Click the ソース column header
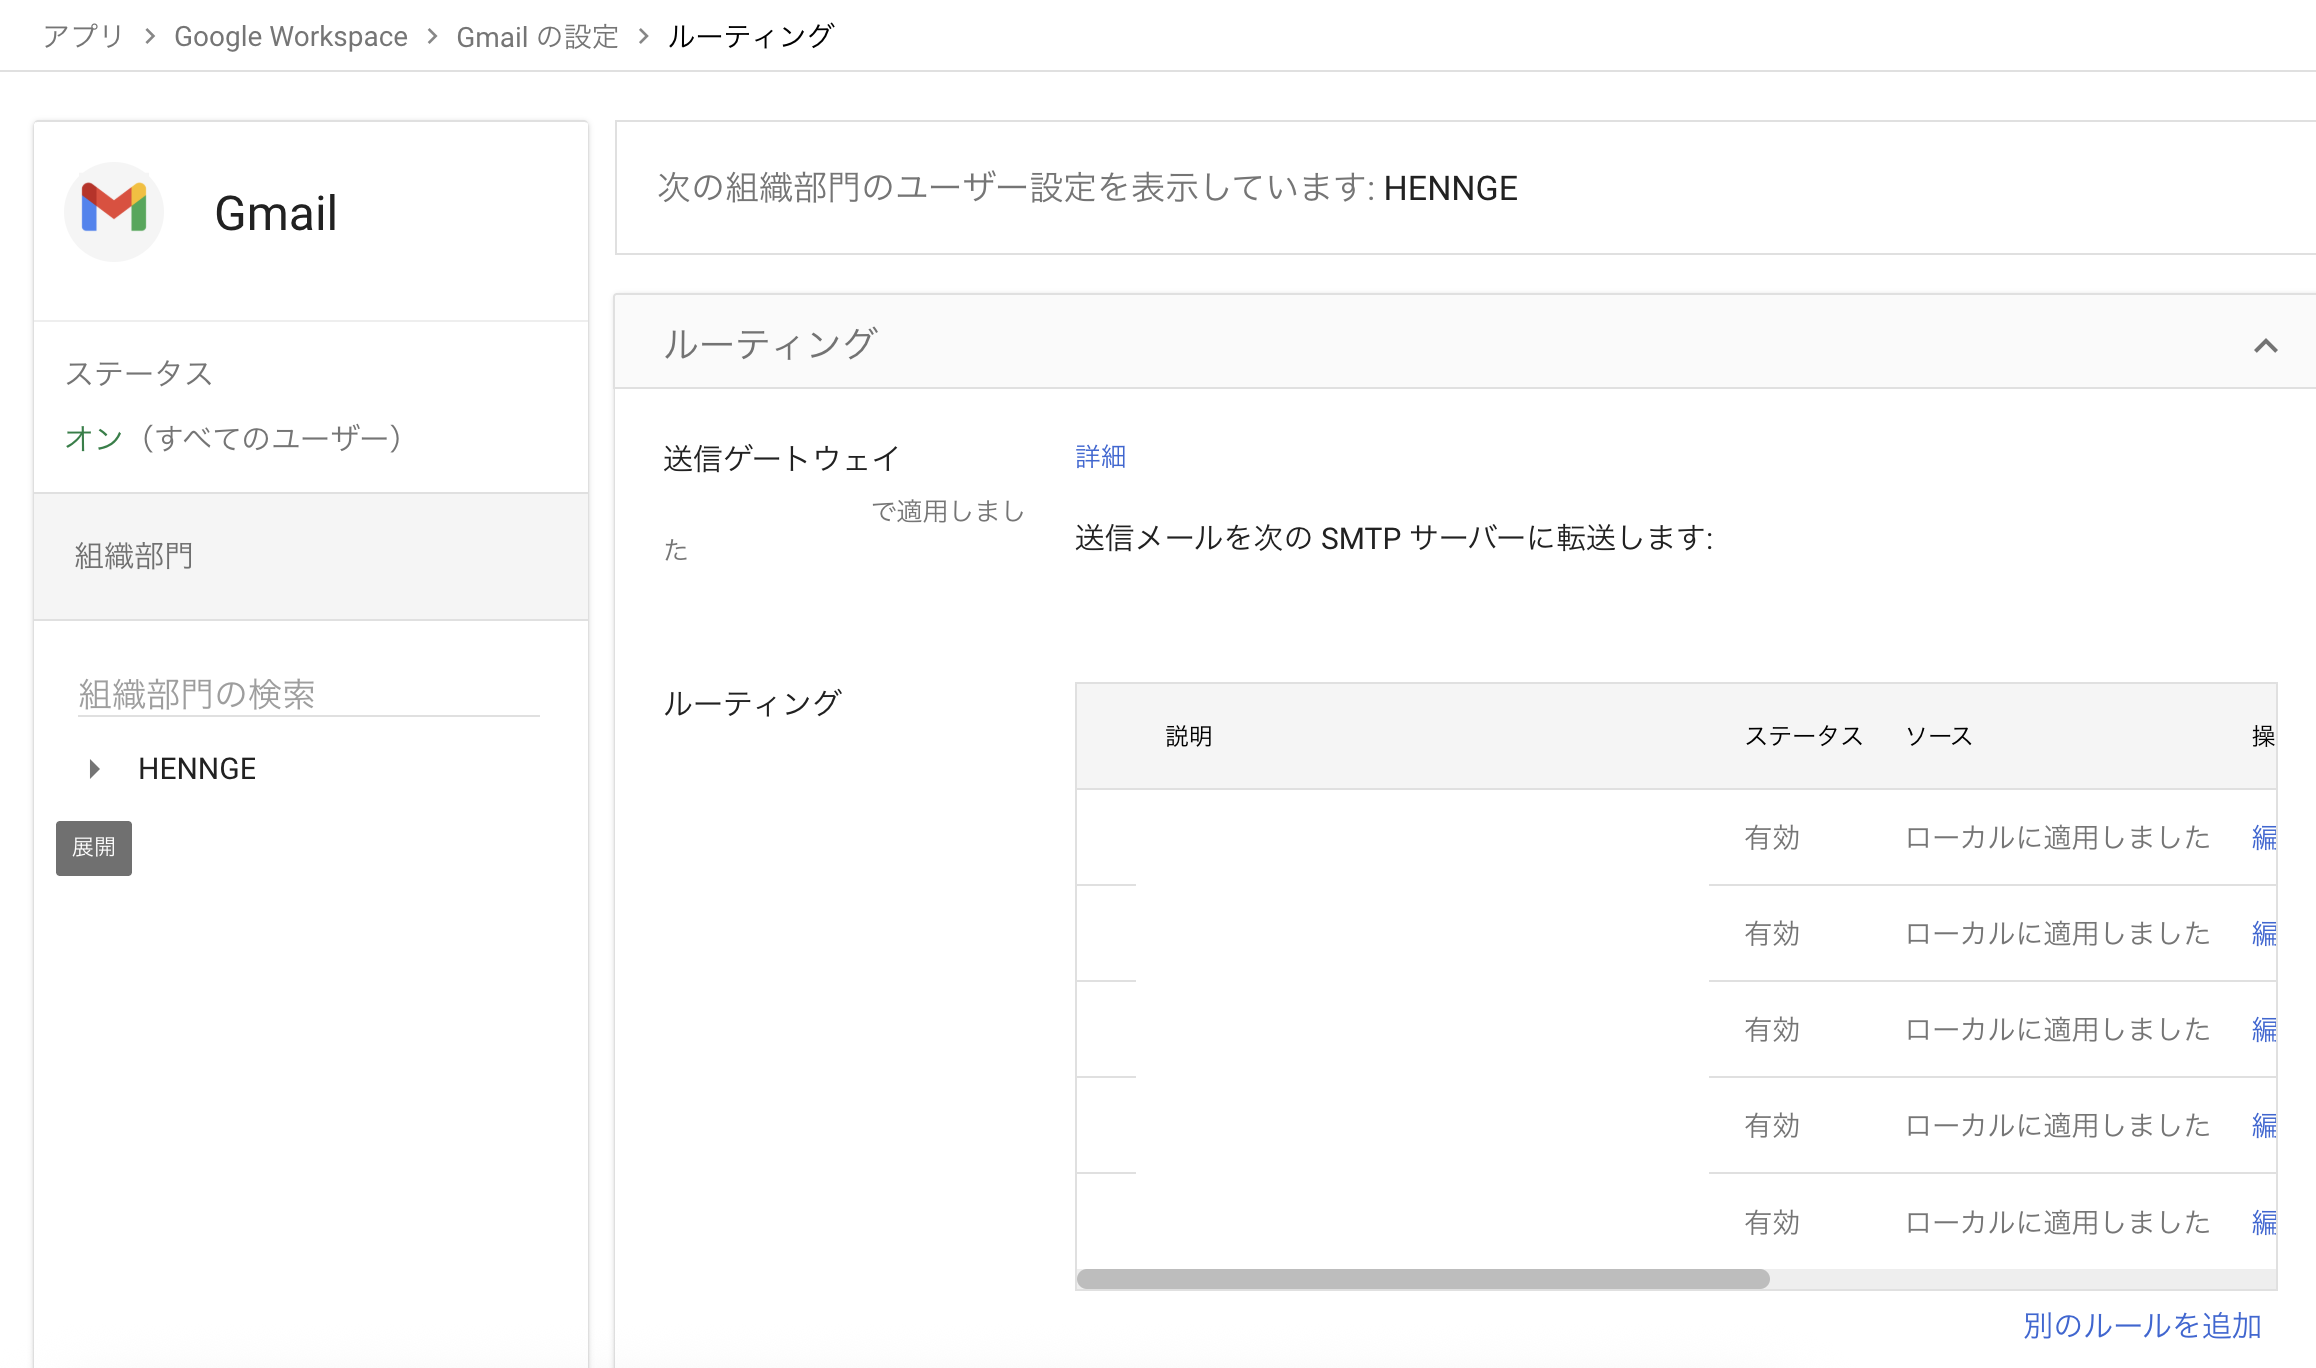2316x1368 pixels. click(x=1938, y=736)
